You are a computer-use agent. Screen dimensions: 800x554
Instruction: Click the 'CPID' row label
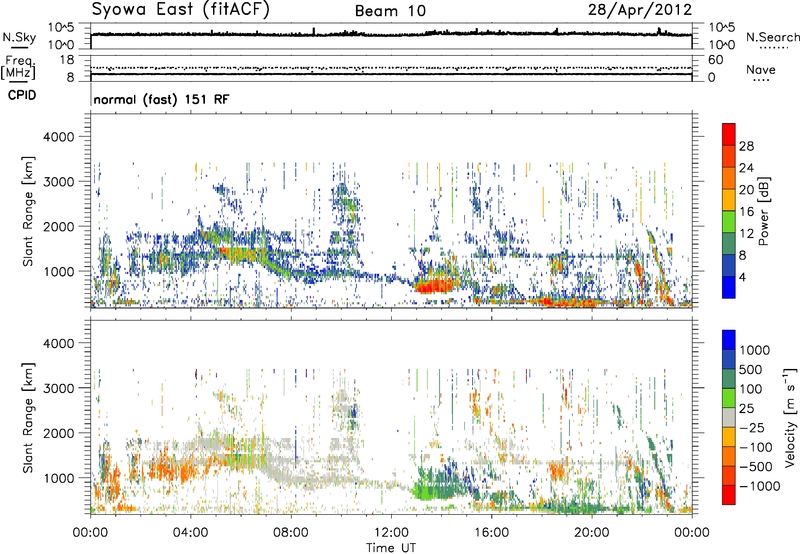point(22,95)
